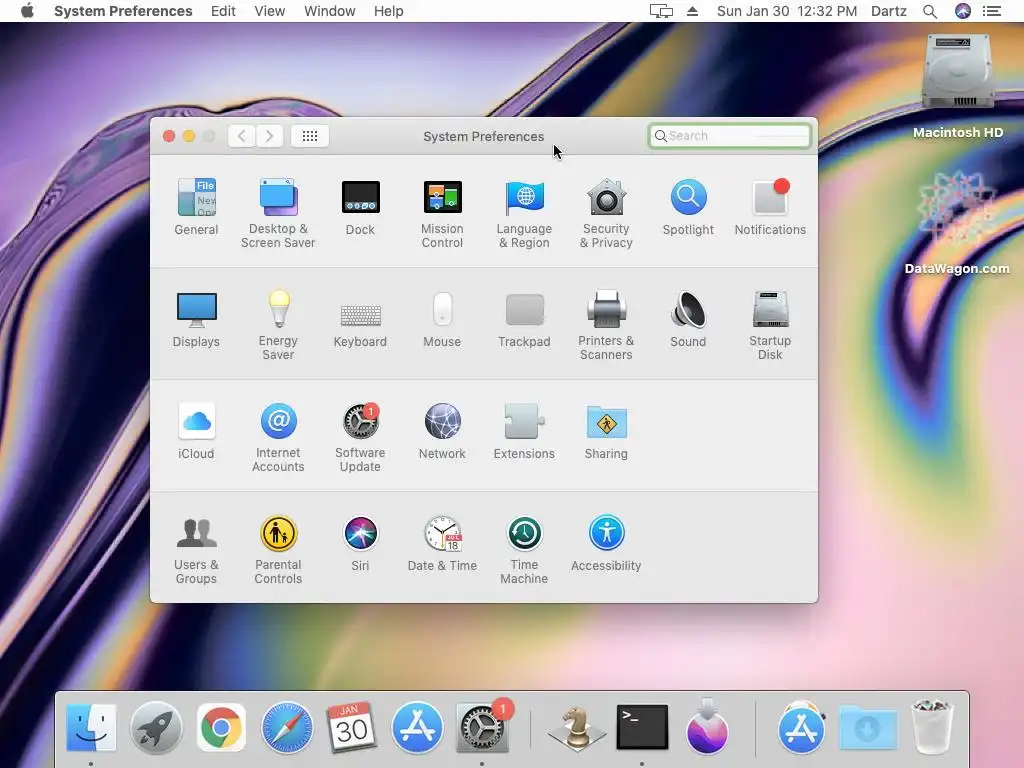The image size is (1024, 768).
Task: Open Terminal from the Dock
Action: (x=642, y=727)
